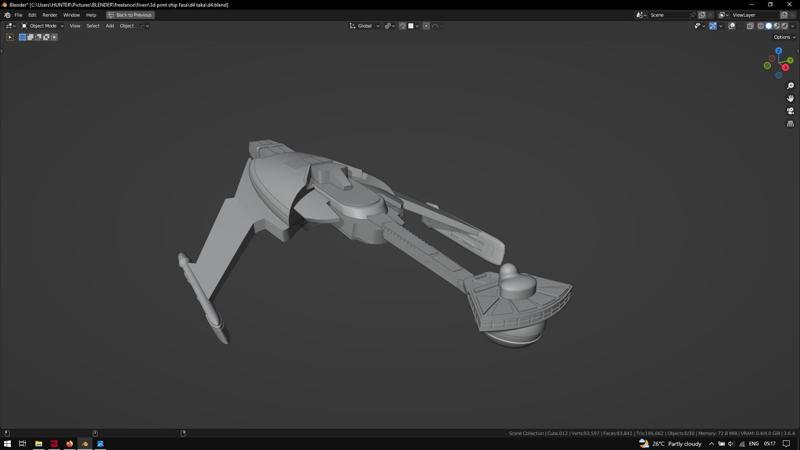Click the green Y axis gizmo ball

[x=790, y=60]
